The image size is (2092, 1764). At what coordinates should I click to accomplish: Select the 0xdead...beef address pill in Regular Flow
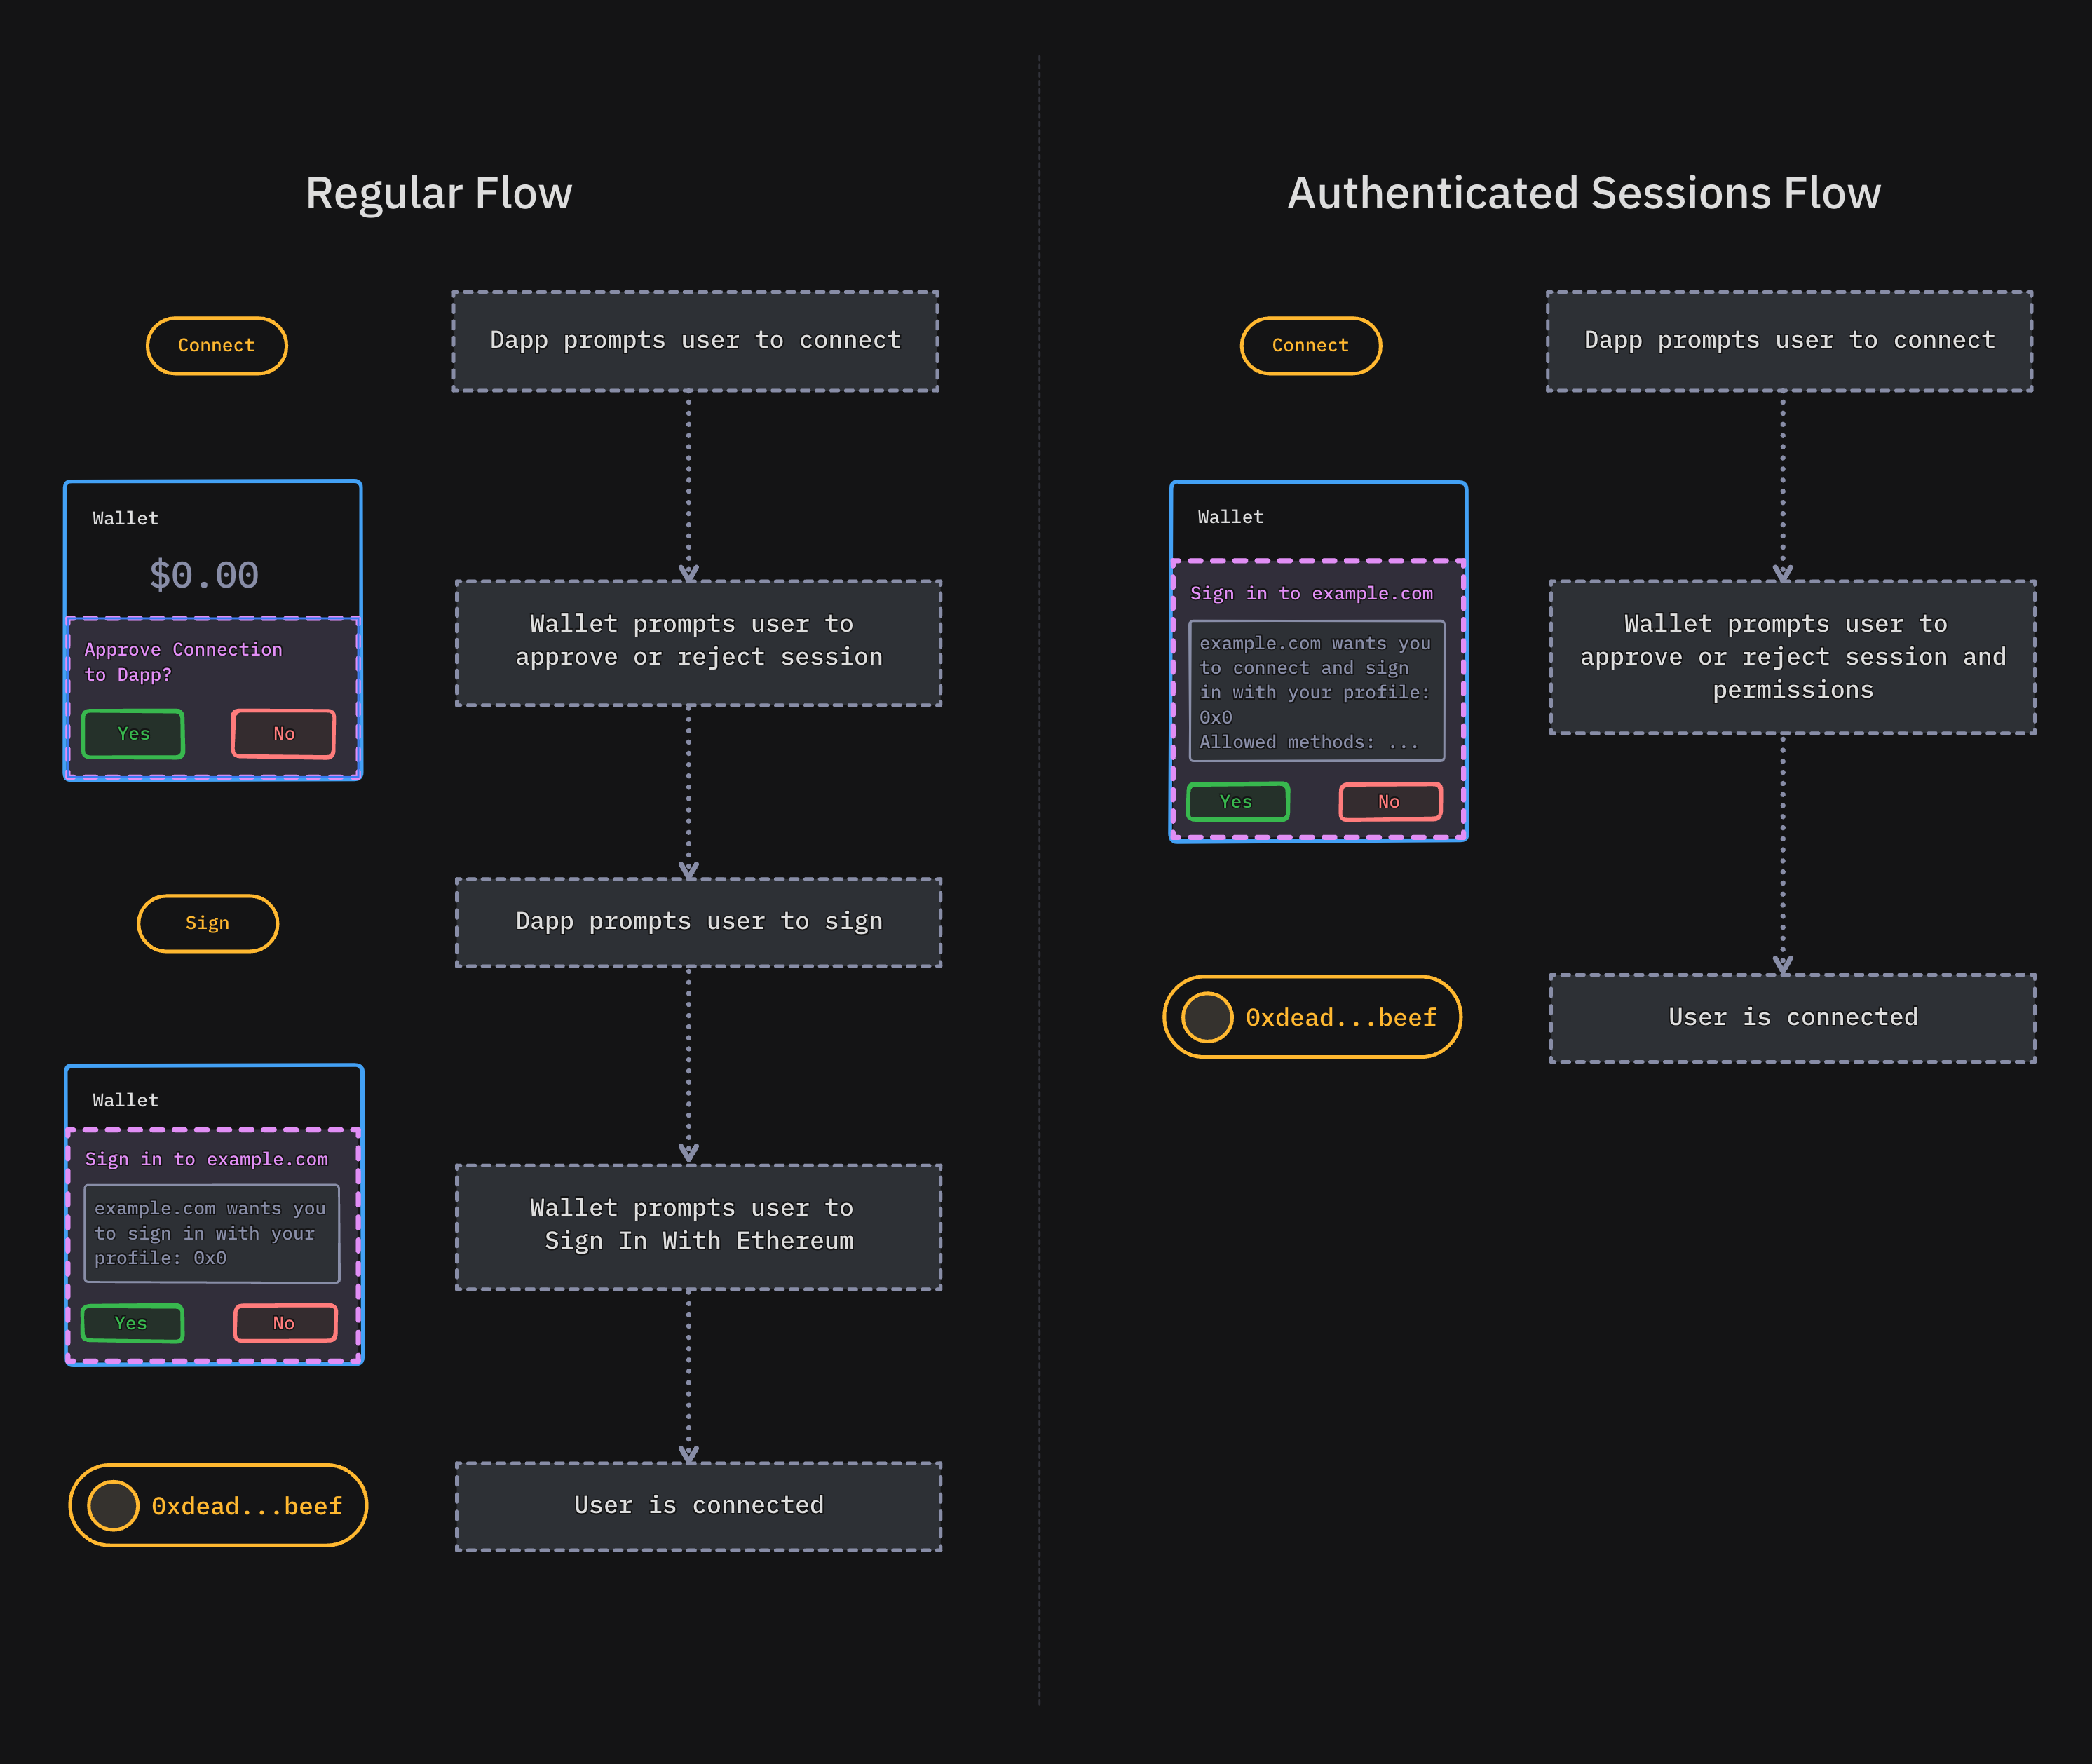(216, 1504)
